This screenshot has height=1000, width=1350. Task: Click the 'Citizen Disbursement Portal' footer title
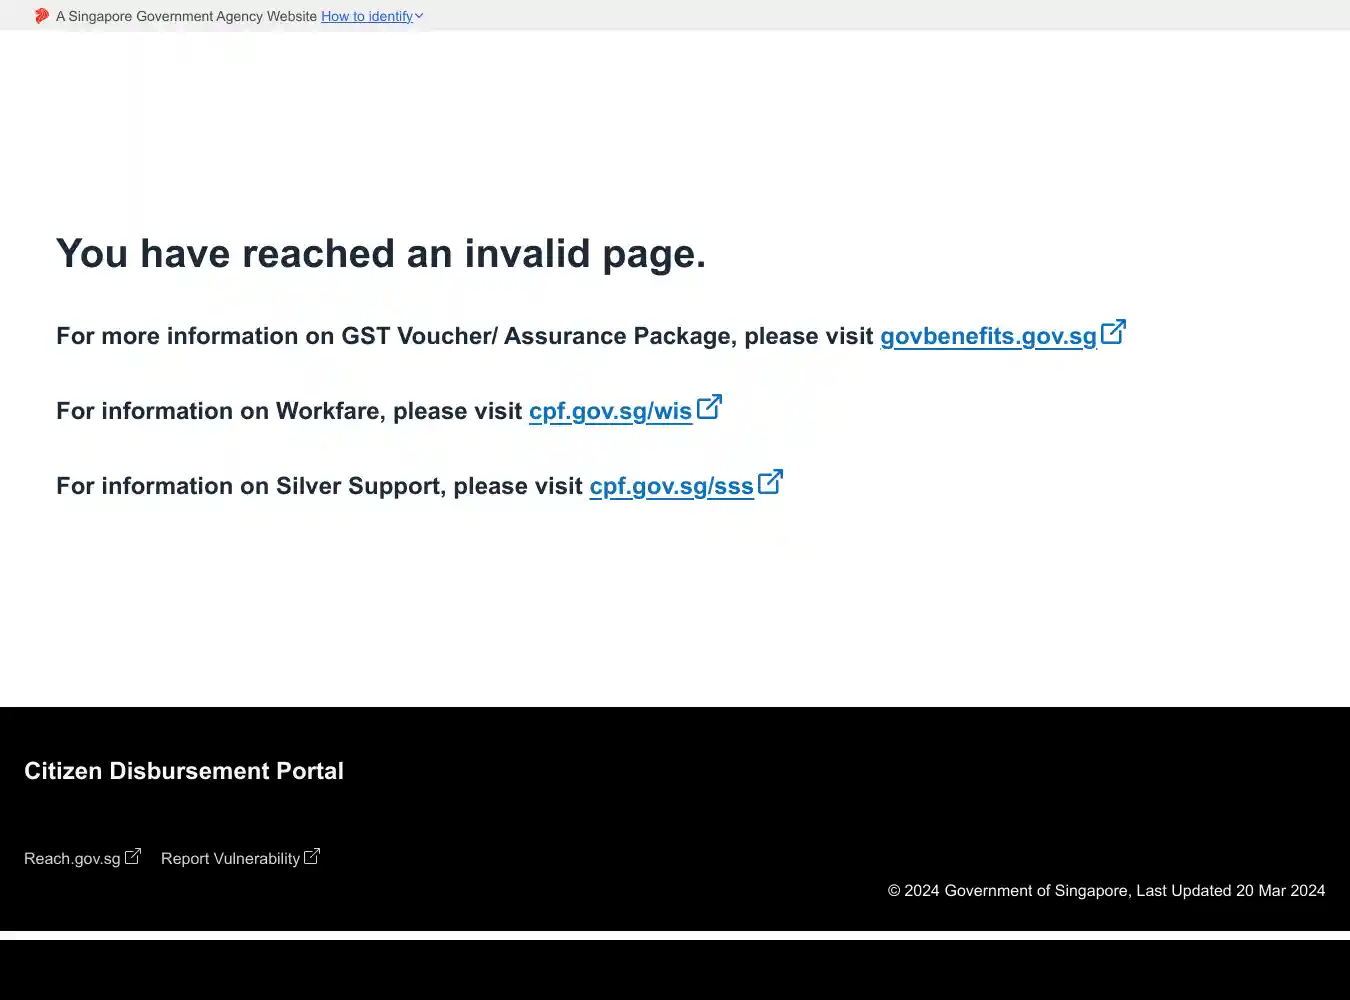coord(184,771)
